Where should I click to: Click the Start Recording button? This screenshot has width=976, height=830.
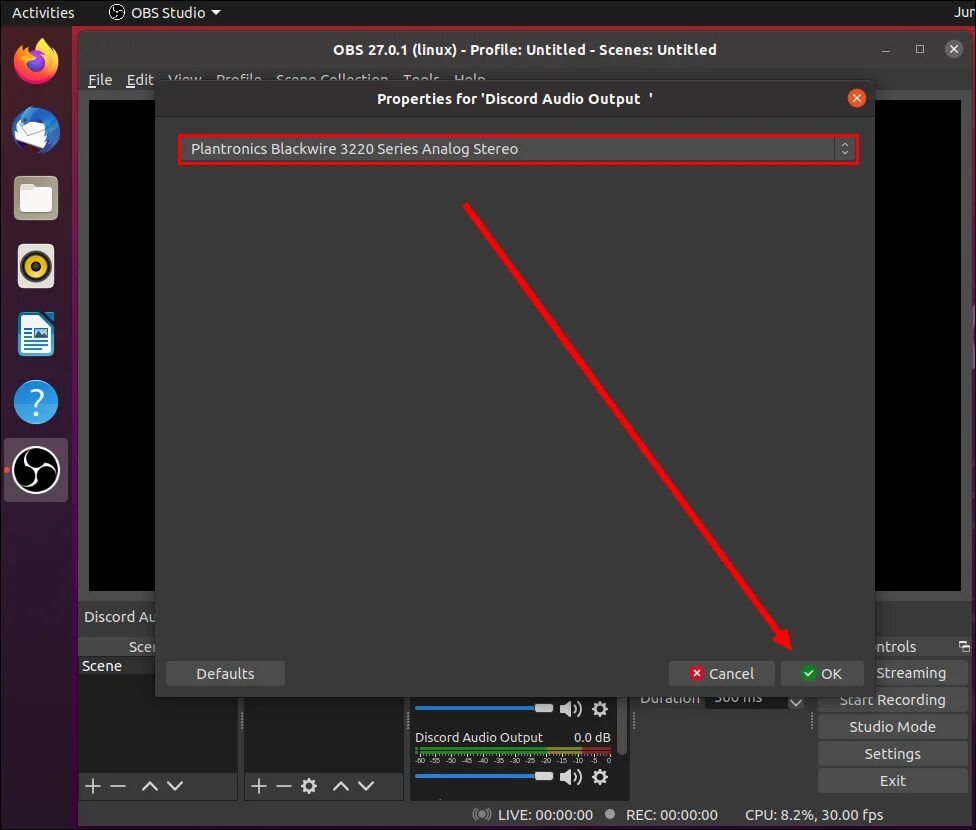pos(892,700)
